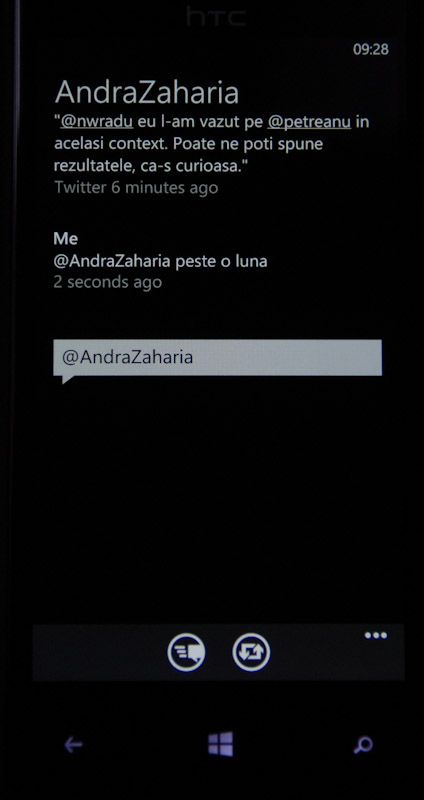Focus the @AndraZaharia comment text box
The height and width of the screenshot is (800, 424).
(x=217, y=358)
